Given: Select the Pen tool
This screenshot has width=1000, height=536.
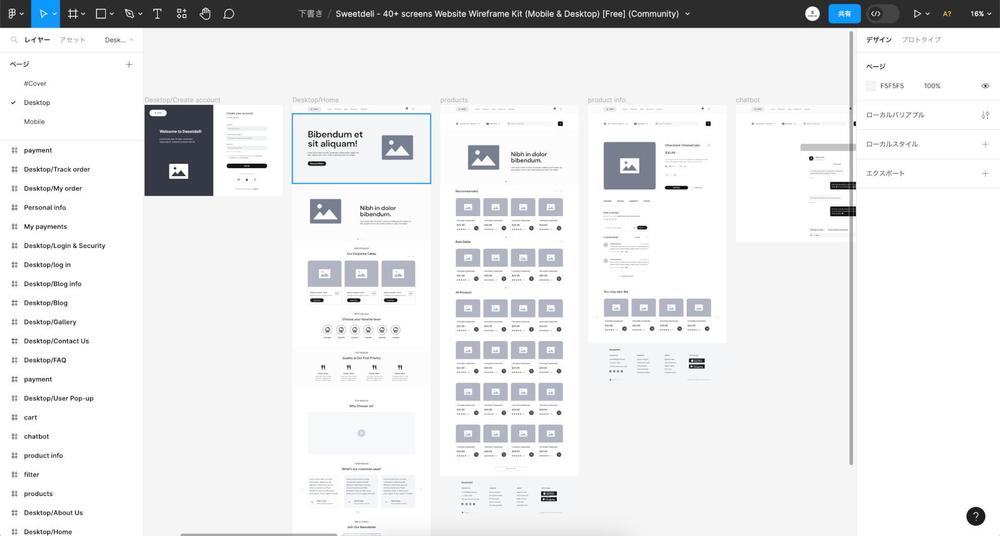Looking at the screenshot, I should [129, 13].
